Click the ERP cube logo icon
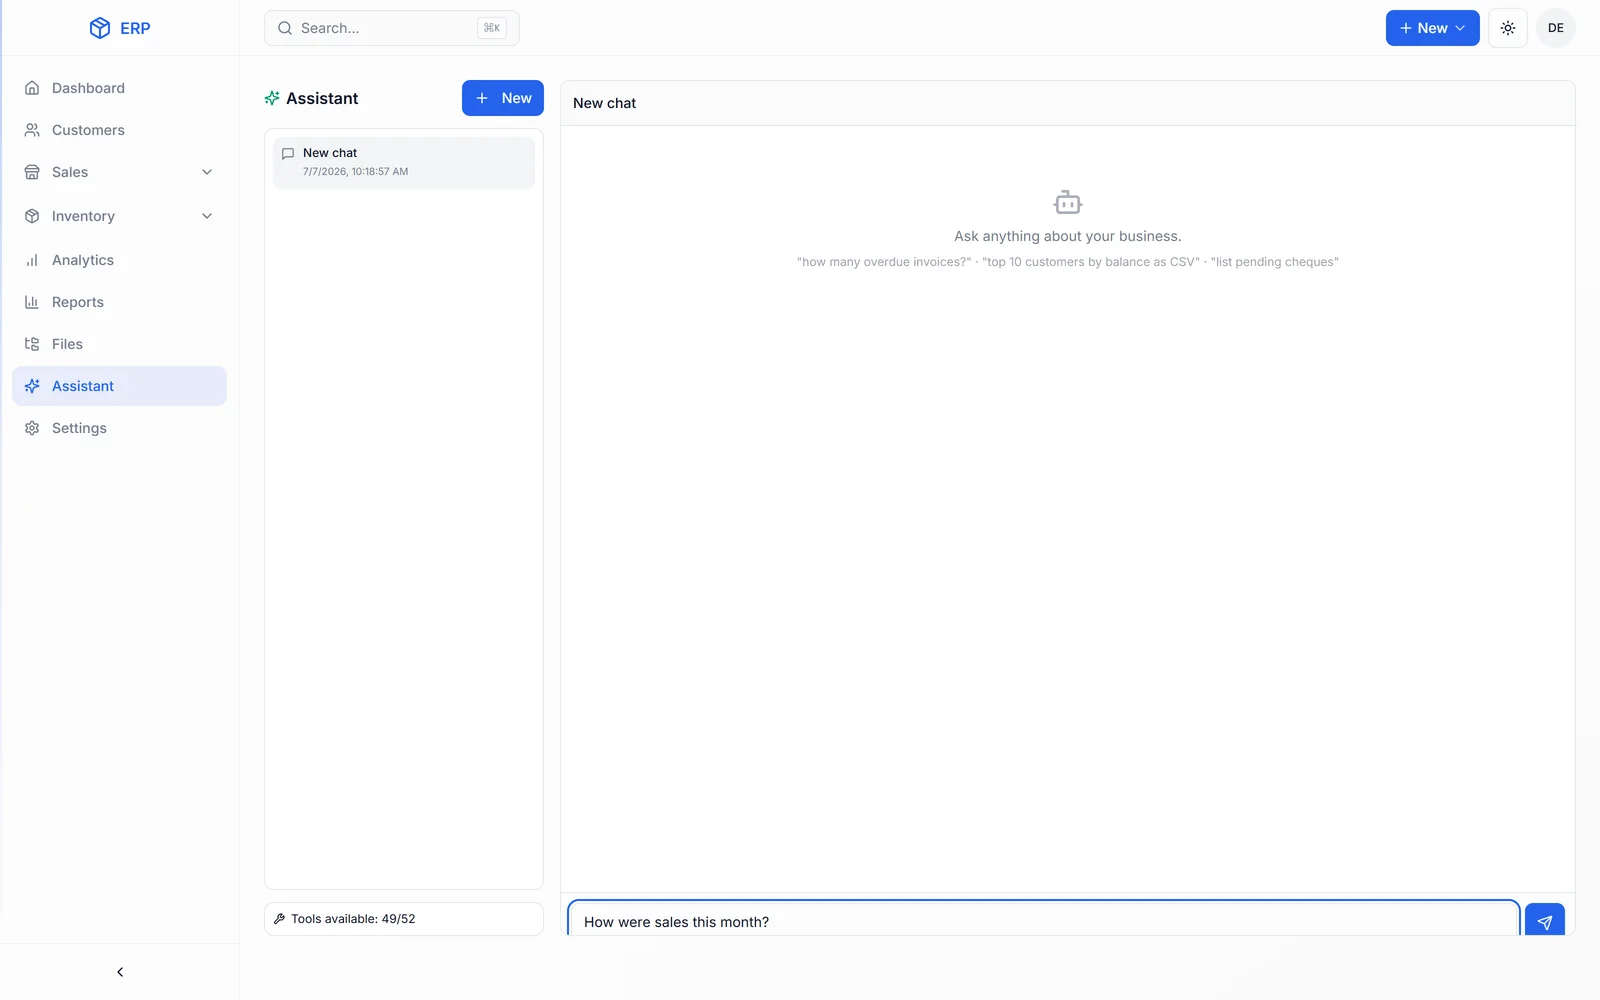This screenshot has width=1600, height=1000. click(100, 28)
